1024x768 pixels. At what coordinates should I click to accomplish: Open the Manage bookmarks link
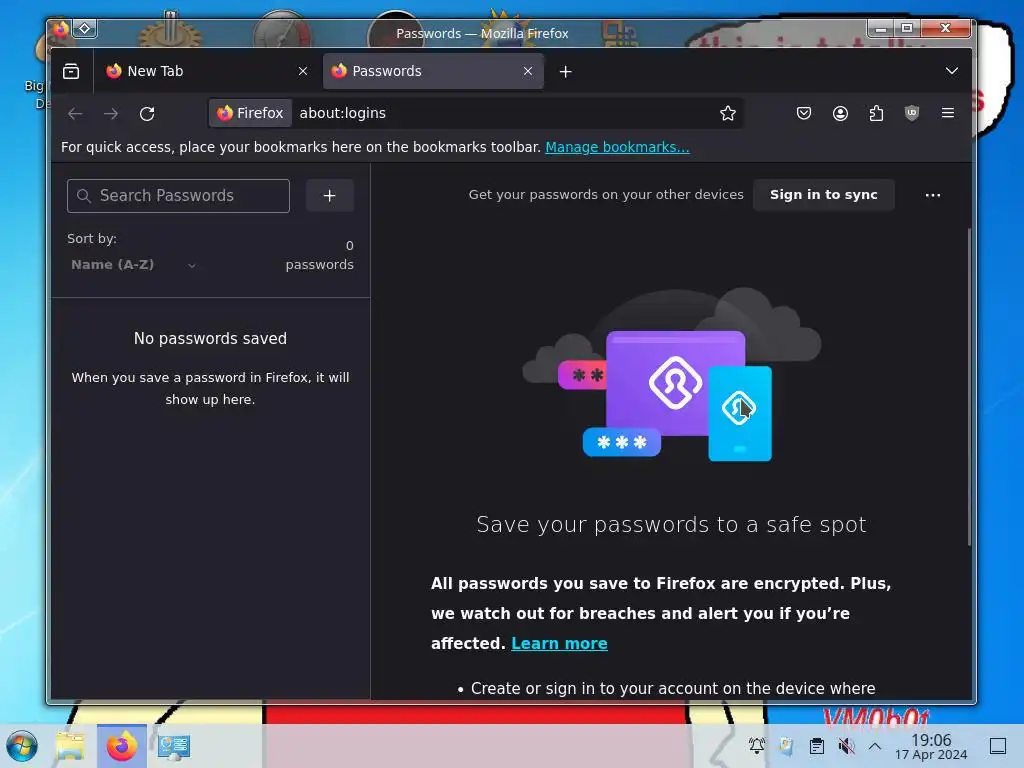point(617,148)
